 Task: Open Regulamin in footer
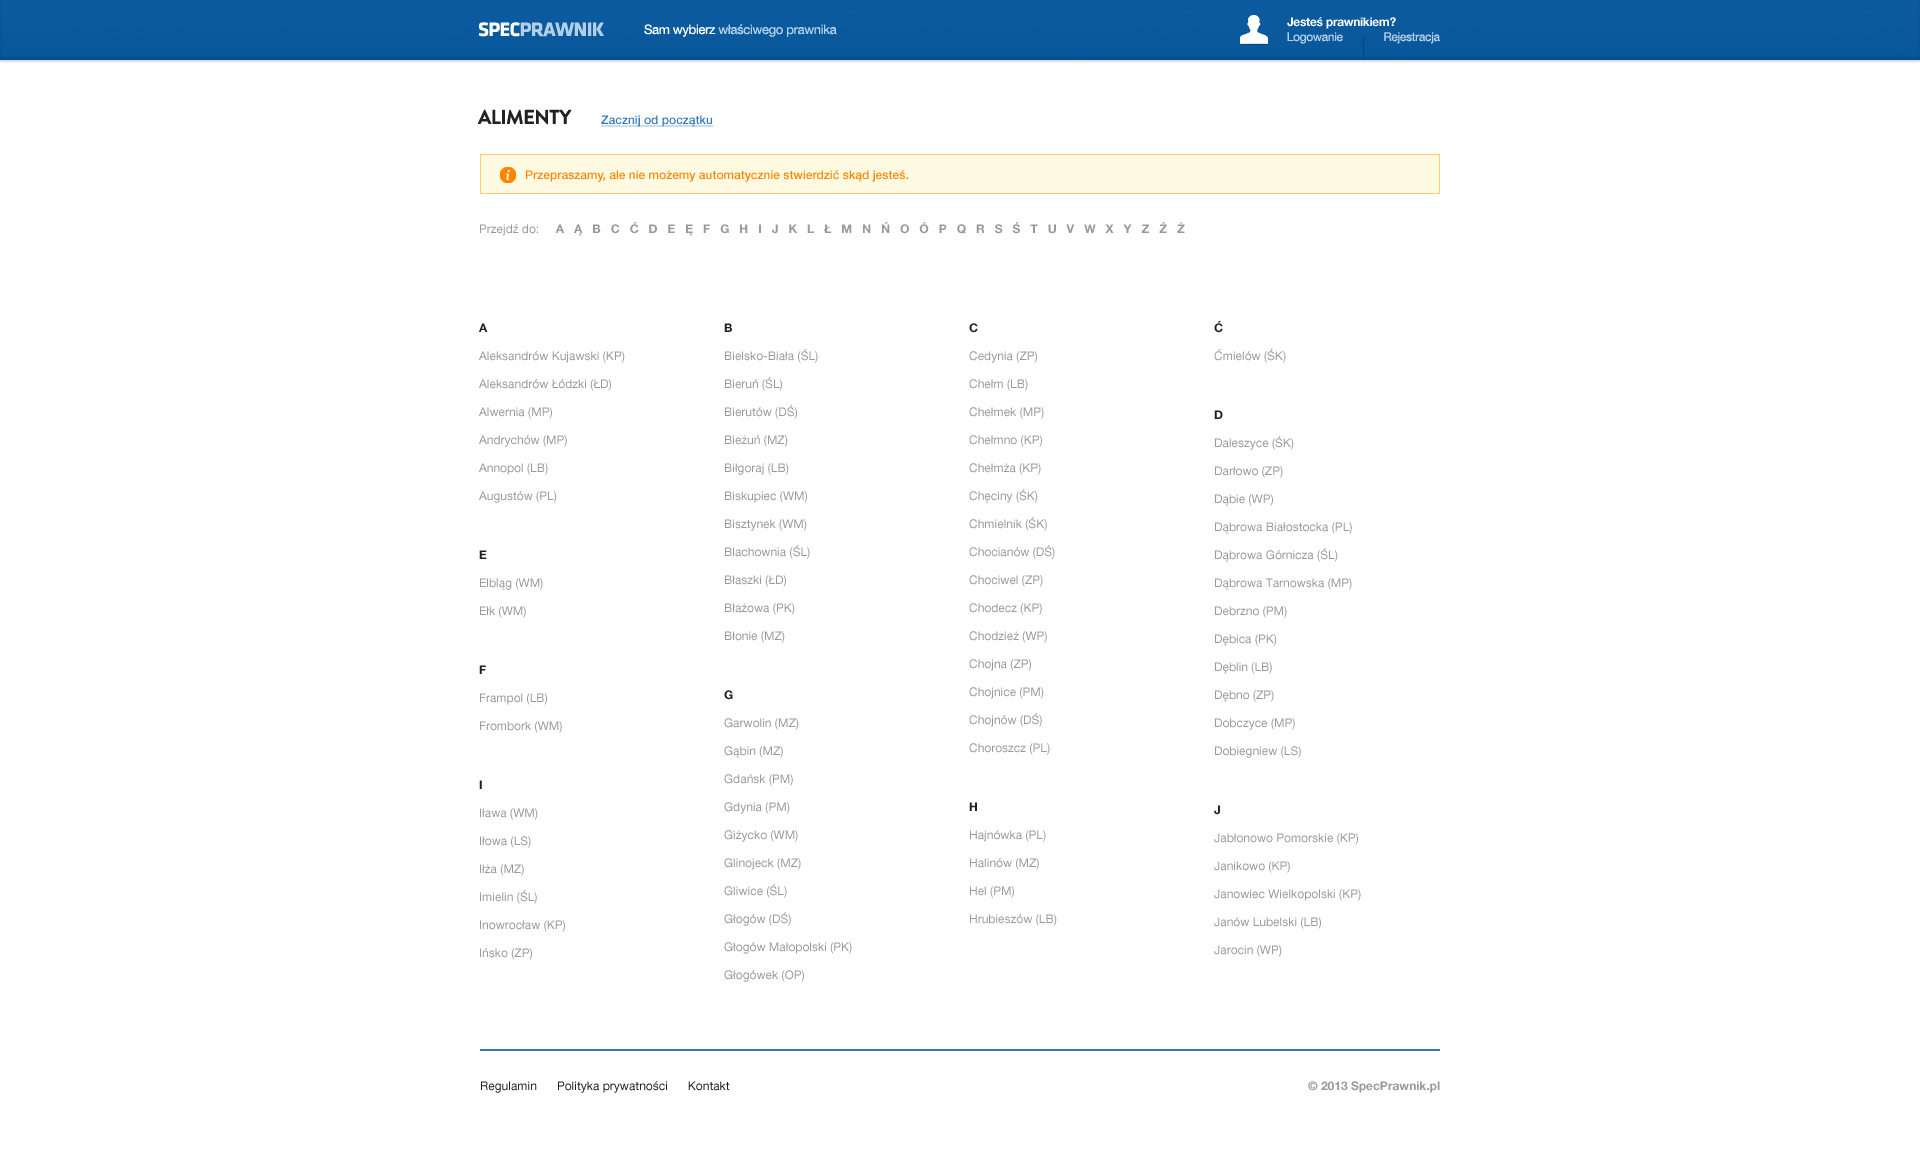pos(508,1086)
